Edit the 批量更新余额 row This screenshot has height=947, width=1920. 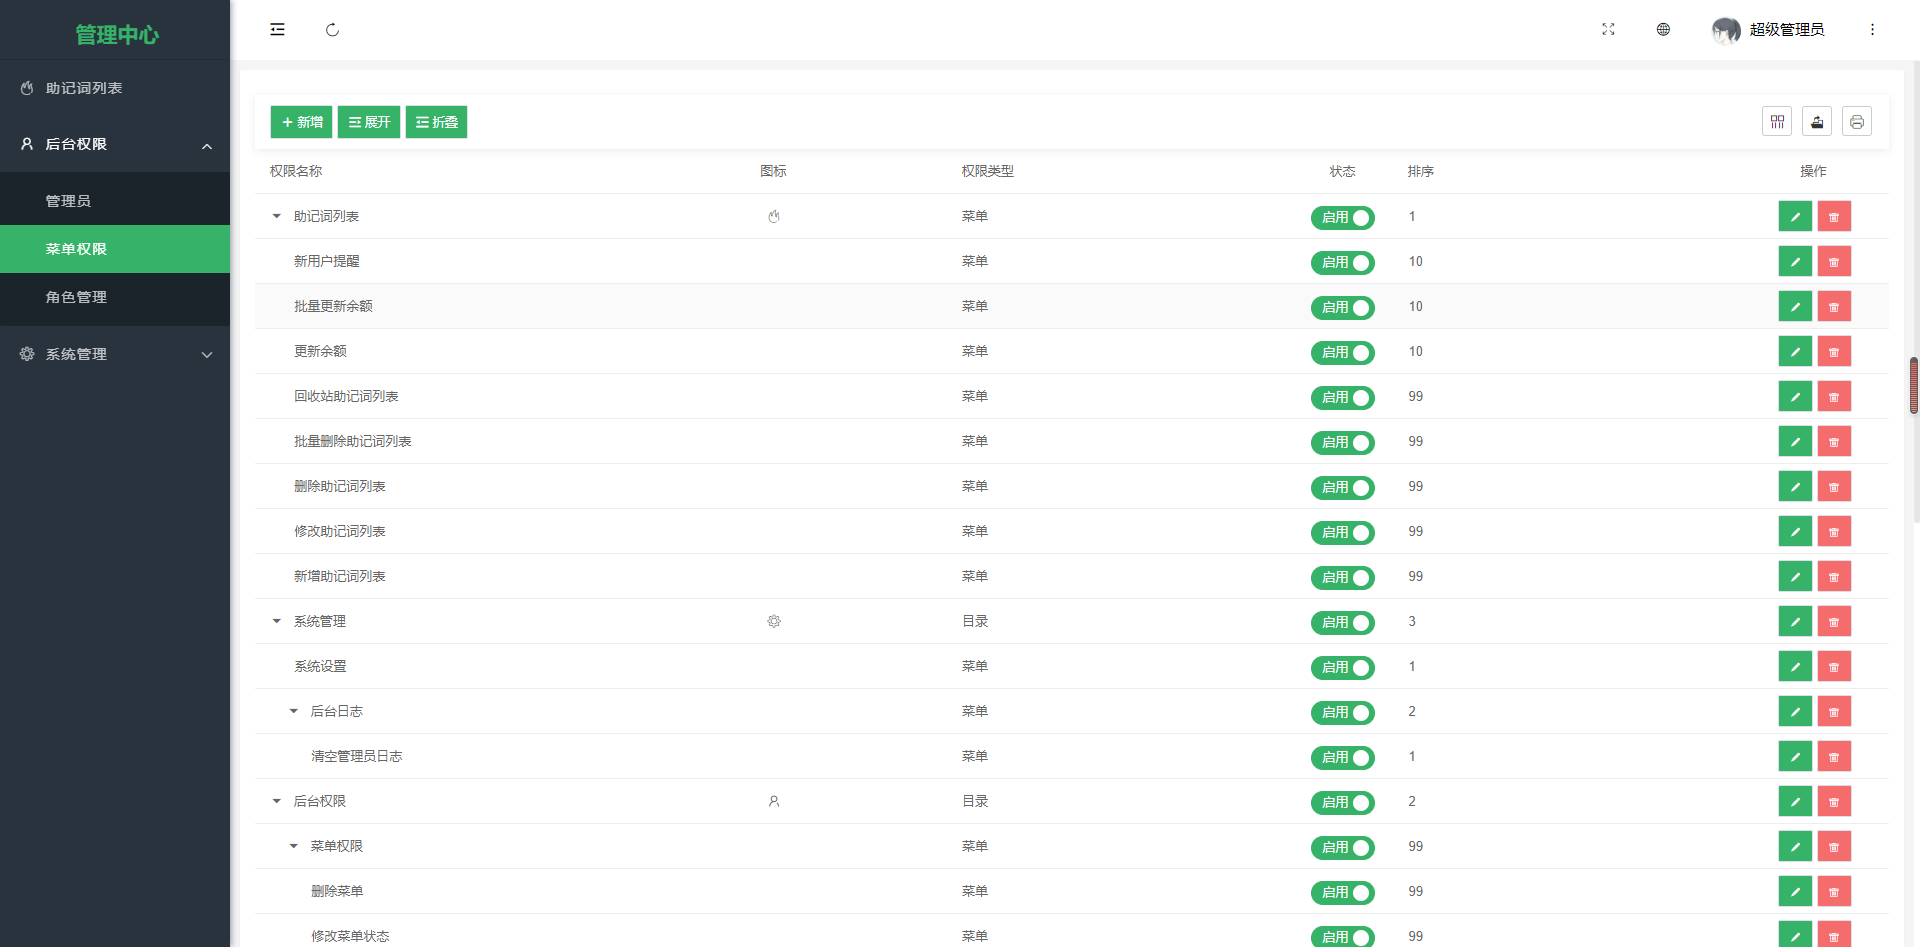pyautogui.click(x=1795, y=306)
